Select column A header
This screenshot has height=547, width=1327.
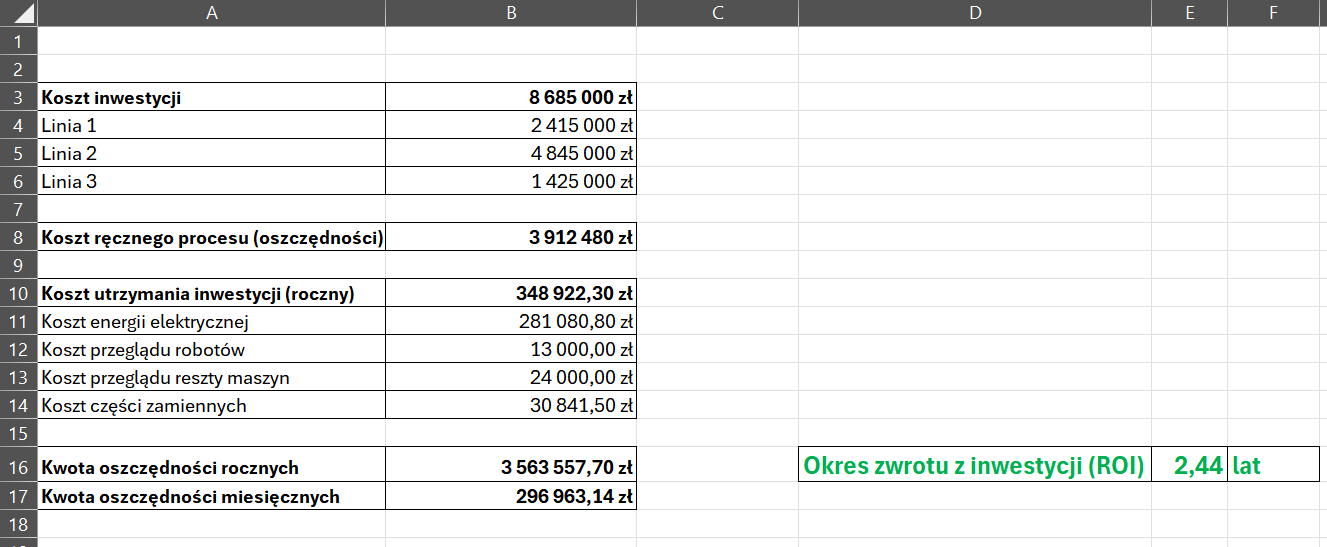pos(211,13)
